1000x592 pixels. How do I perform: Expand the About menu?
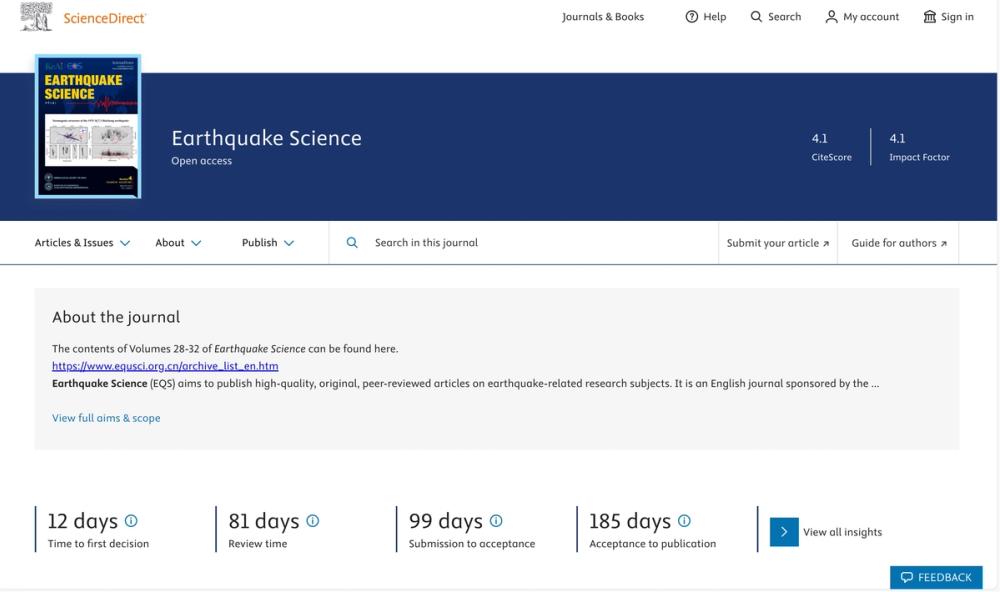(178, 242)
